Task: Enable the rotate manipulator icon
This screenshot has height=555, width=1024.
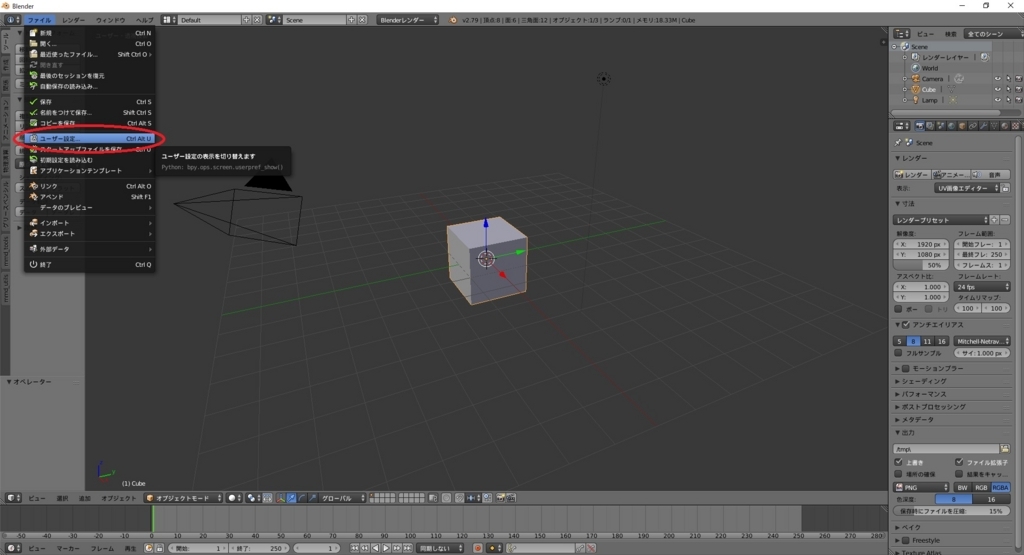Action: (x=302, y=498)
